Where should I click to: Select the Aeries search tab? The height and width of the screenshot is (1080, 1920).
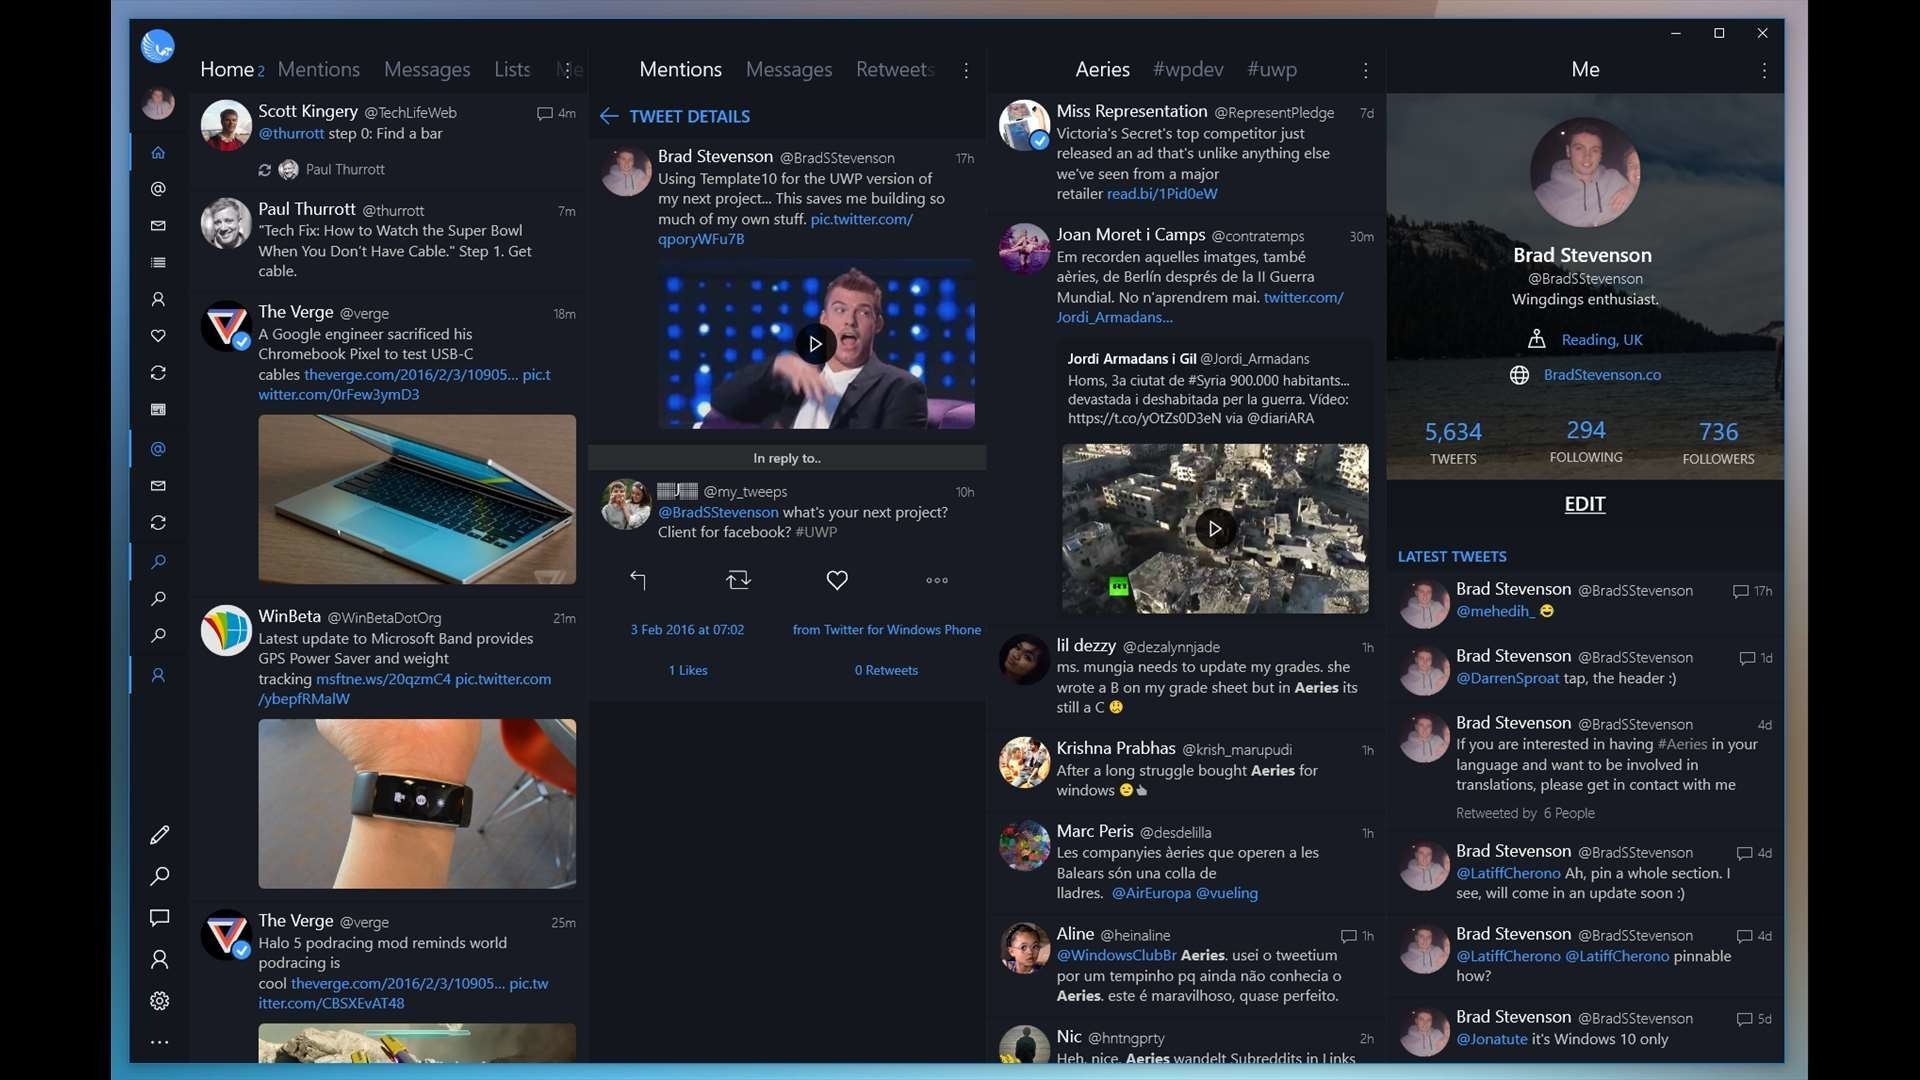point(1102,69)
